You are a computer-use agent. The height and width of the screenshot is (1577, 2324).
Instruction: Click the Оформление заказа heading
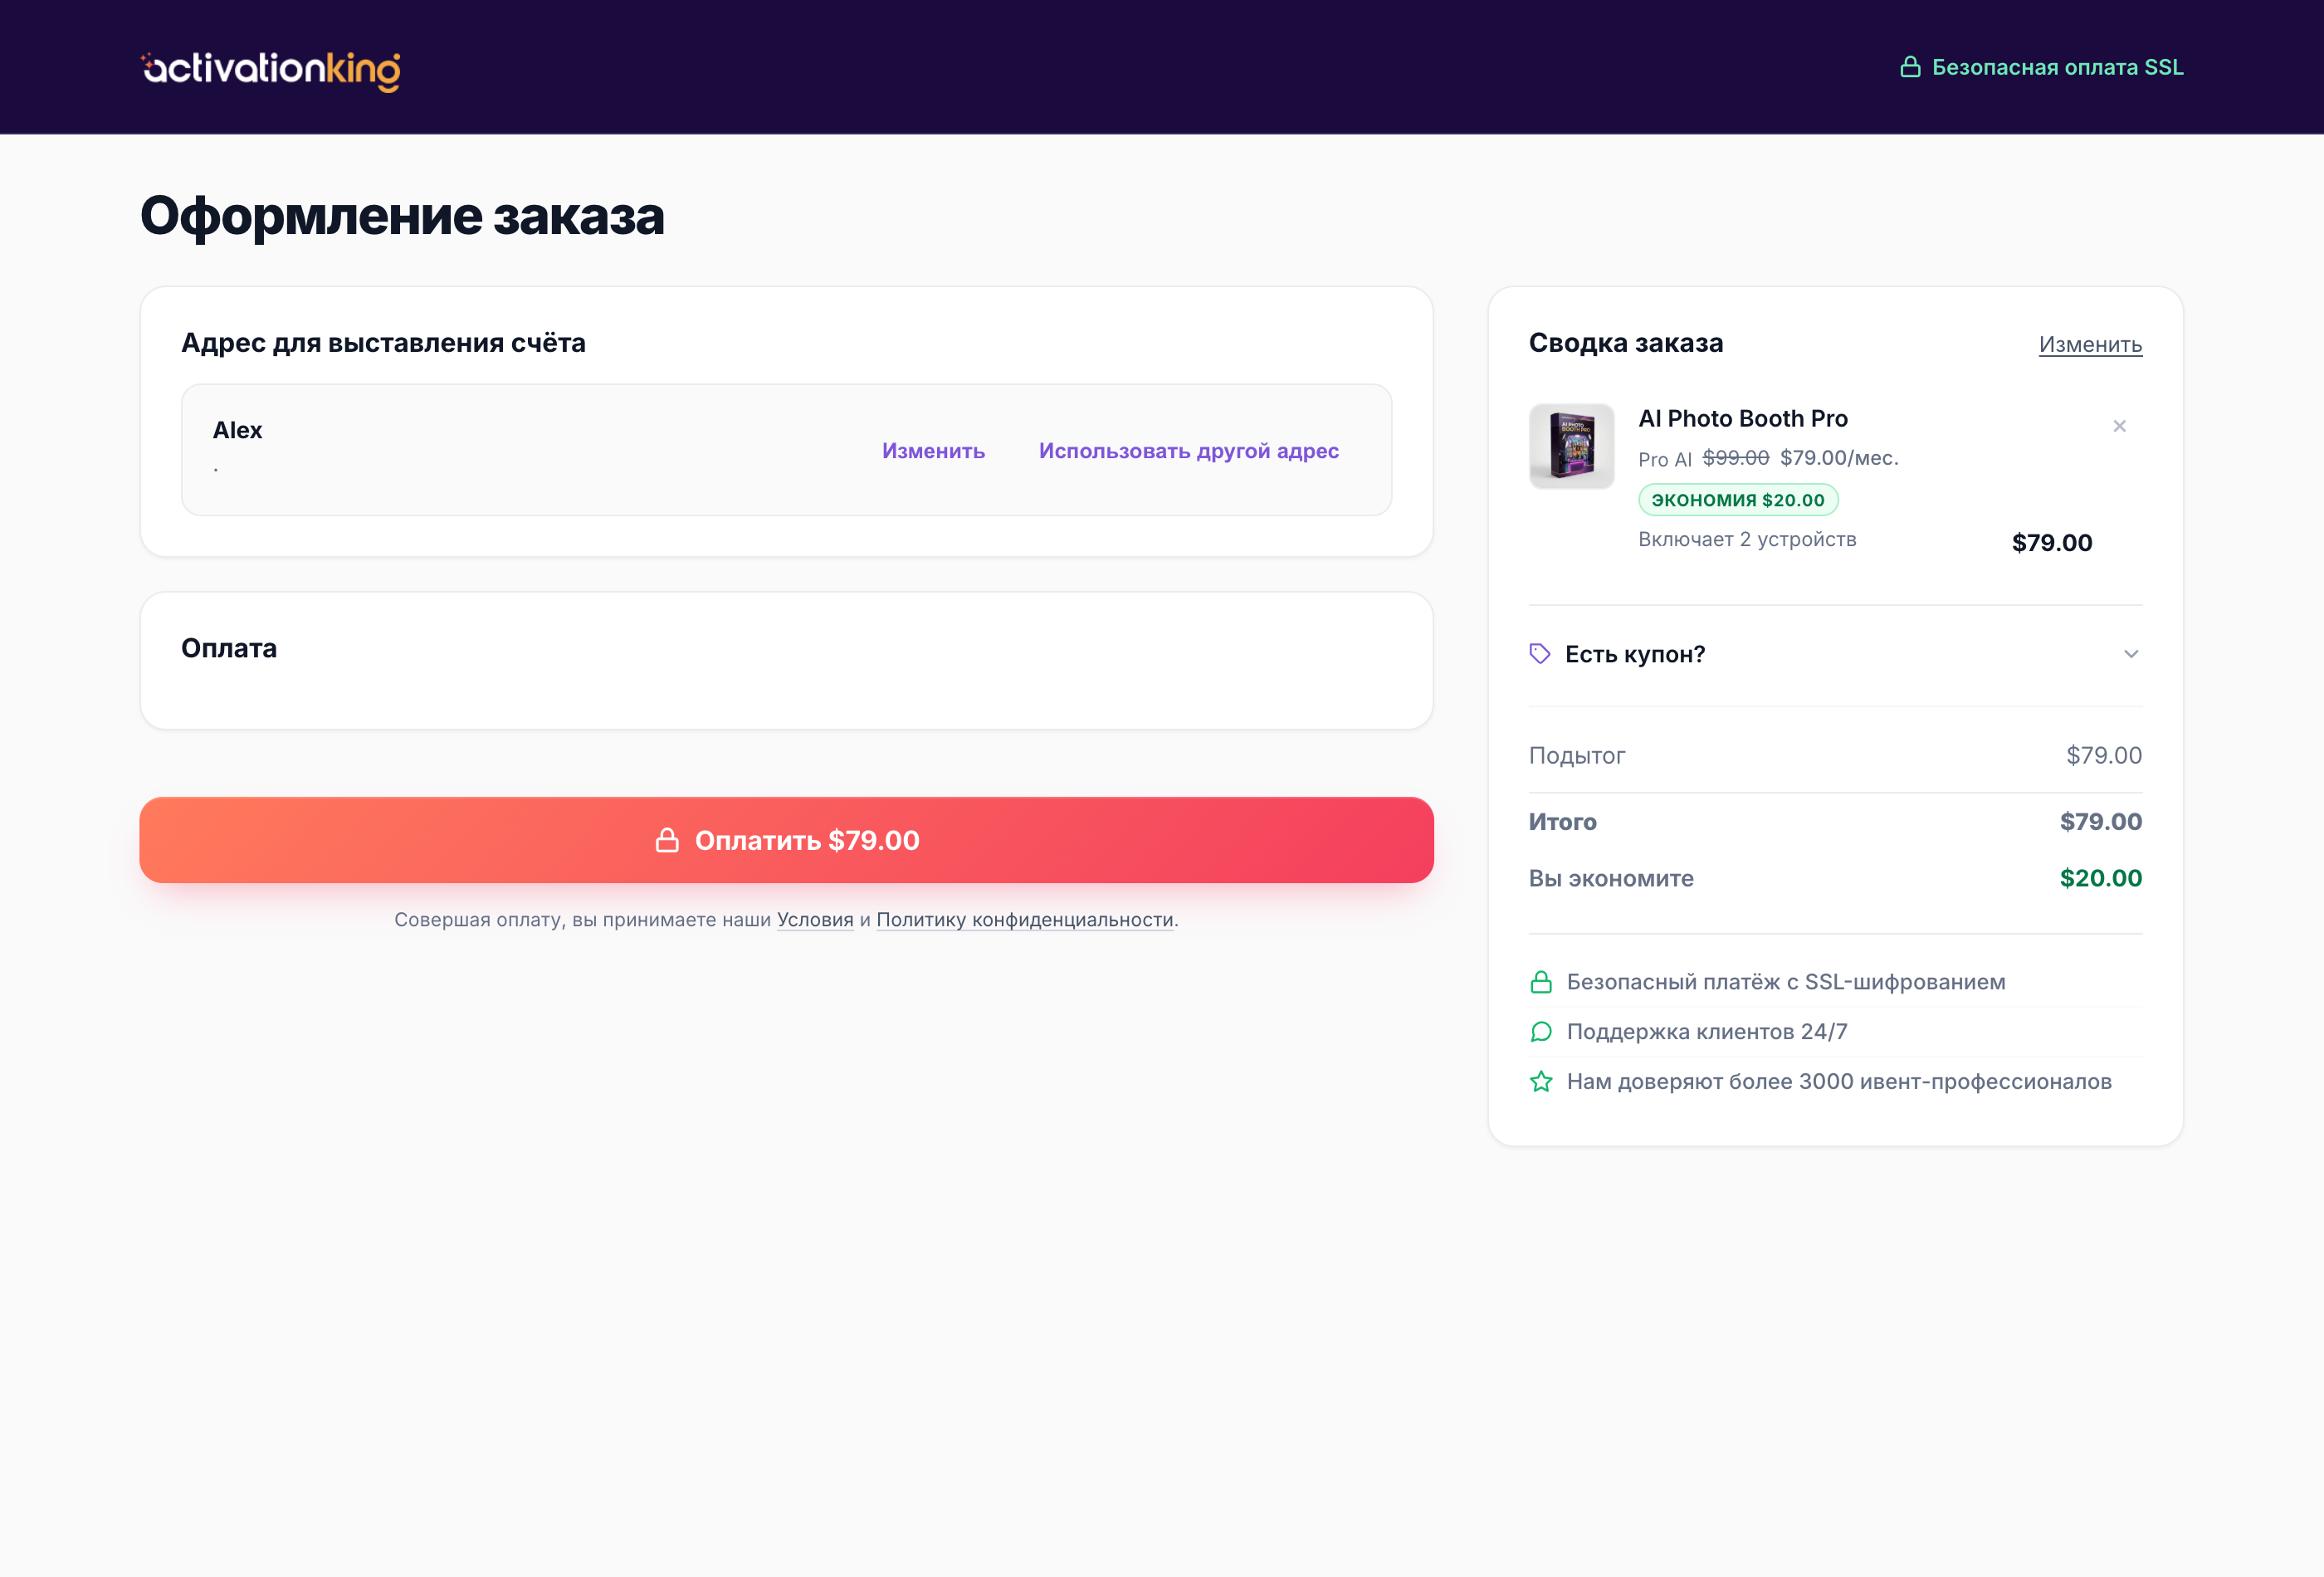[x=402, y=216]
